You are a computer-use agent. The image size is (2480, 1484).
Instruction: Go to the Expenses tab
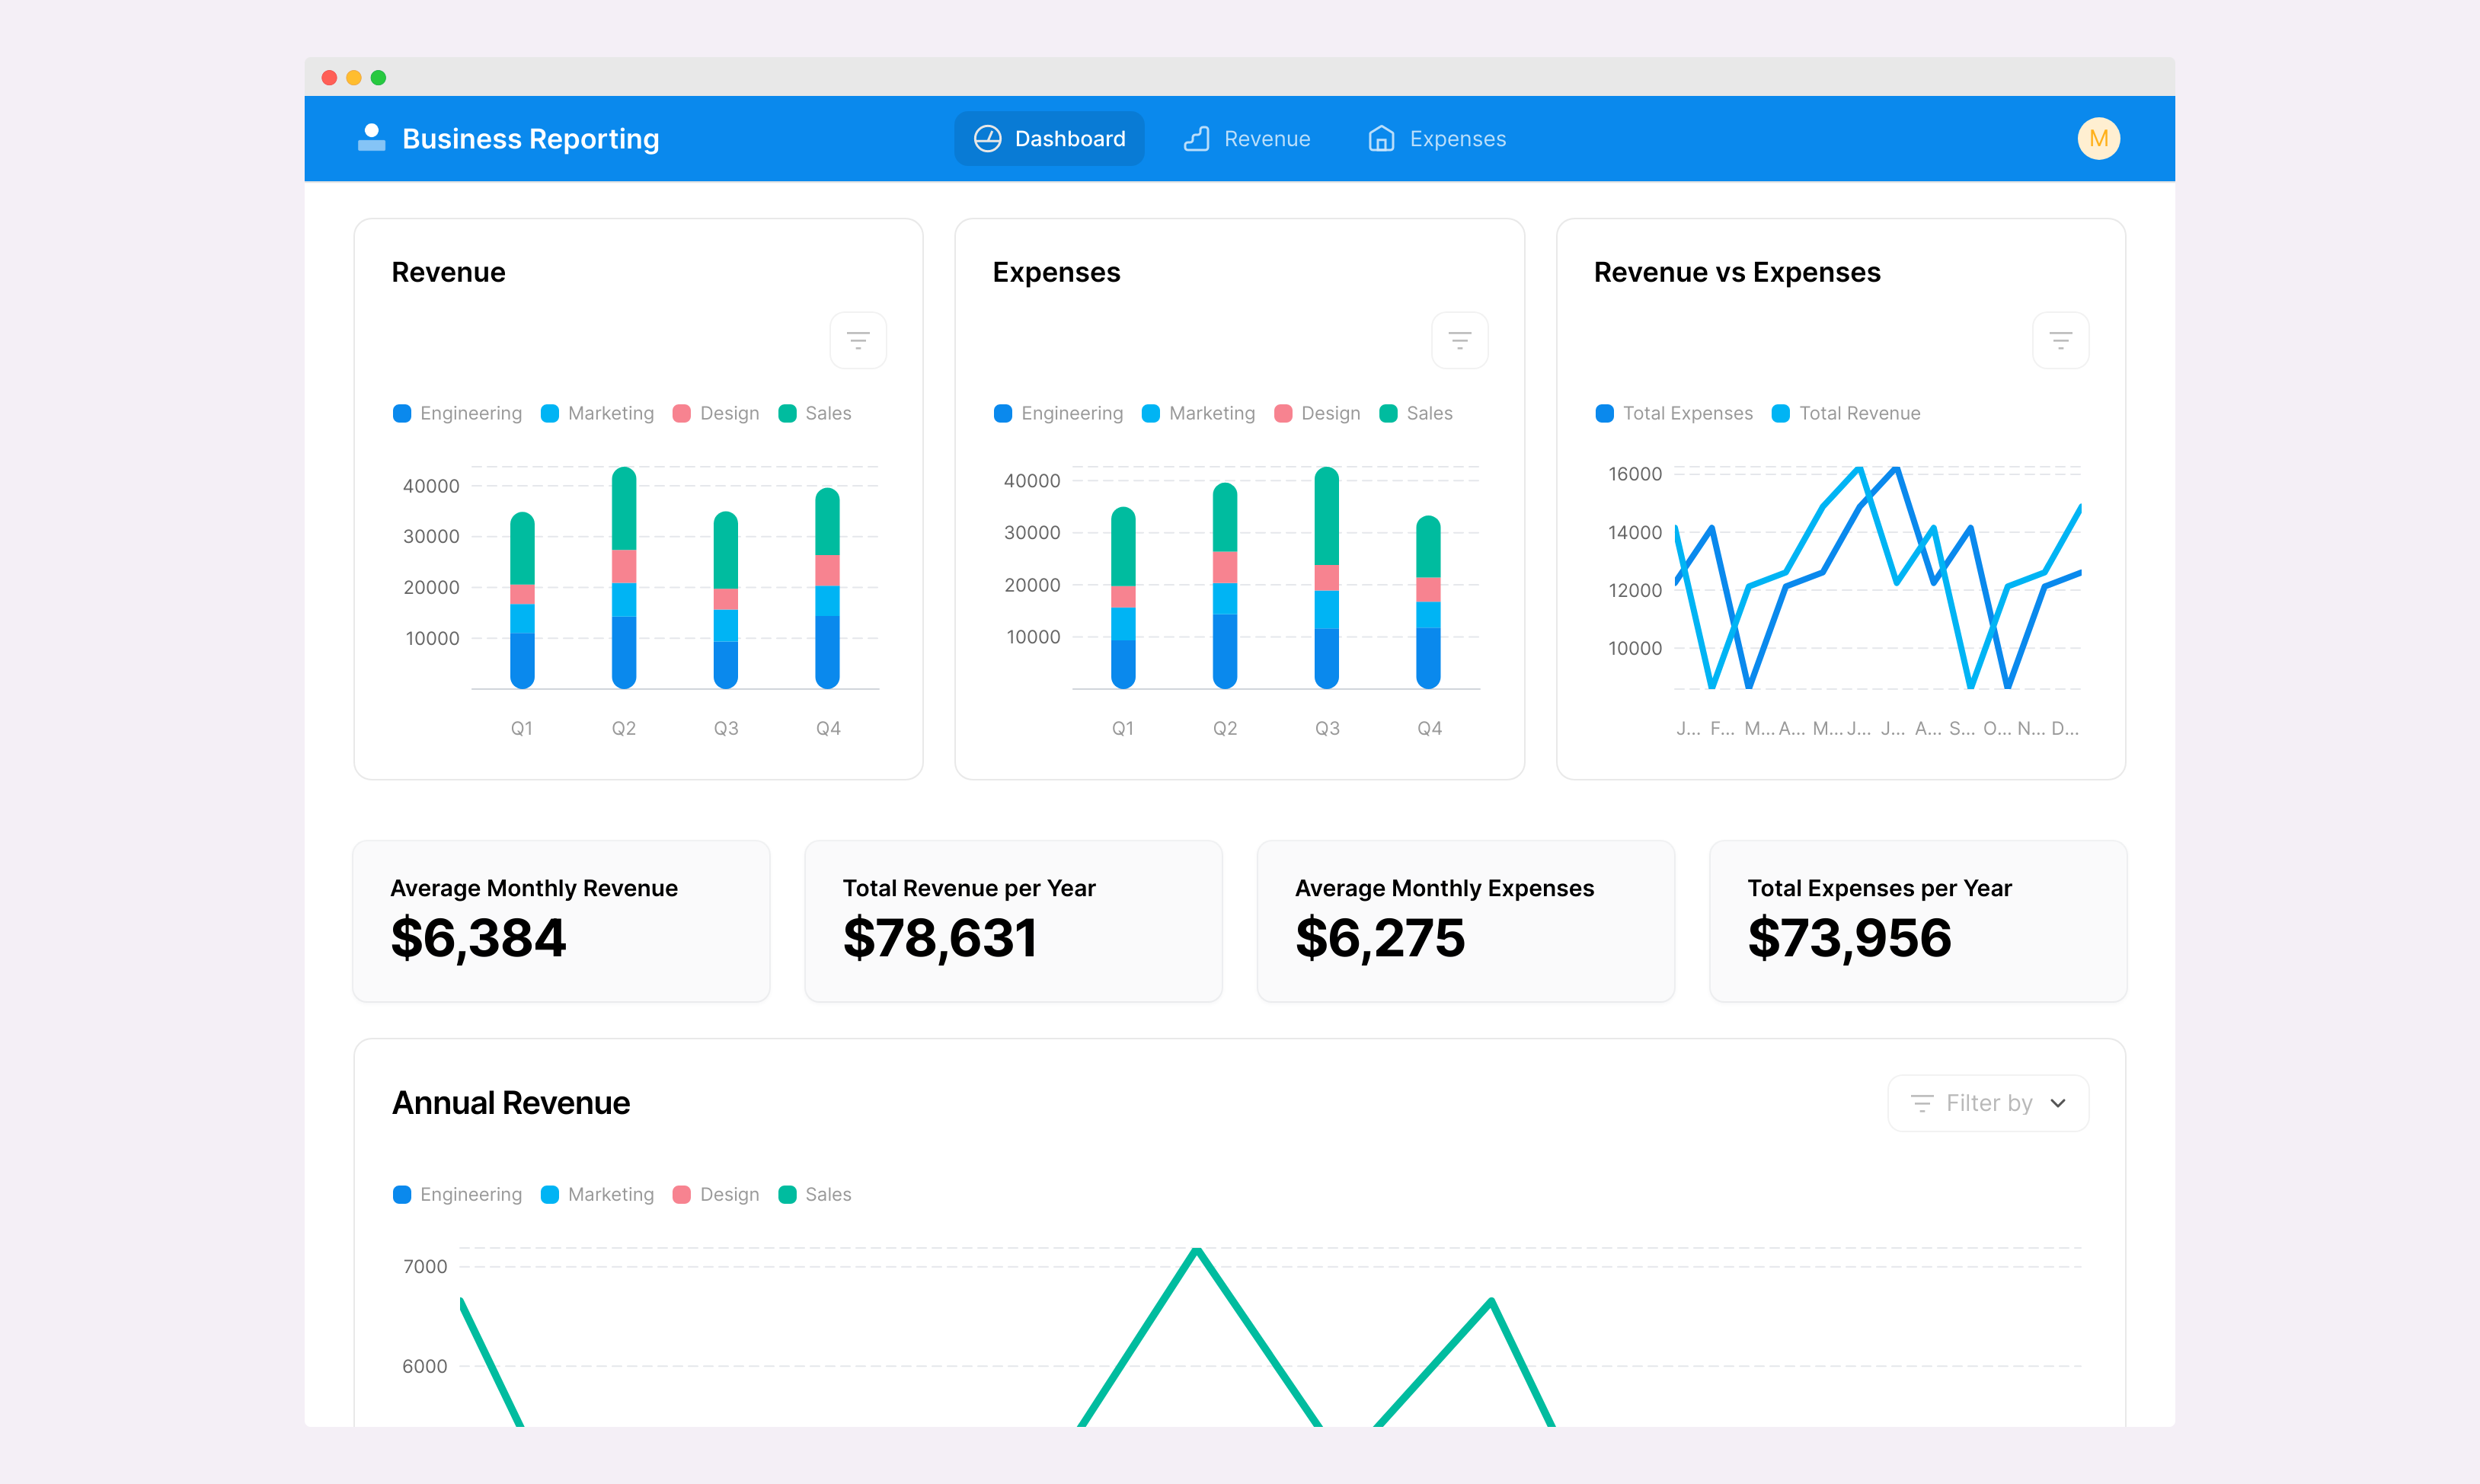1436,139
